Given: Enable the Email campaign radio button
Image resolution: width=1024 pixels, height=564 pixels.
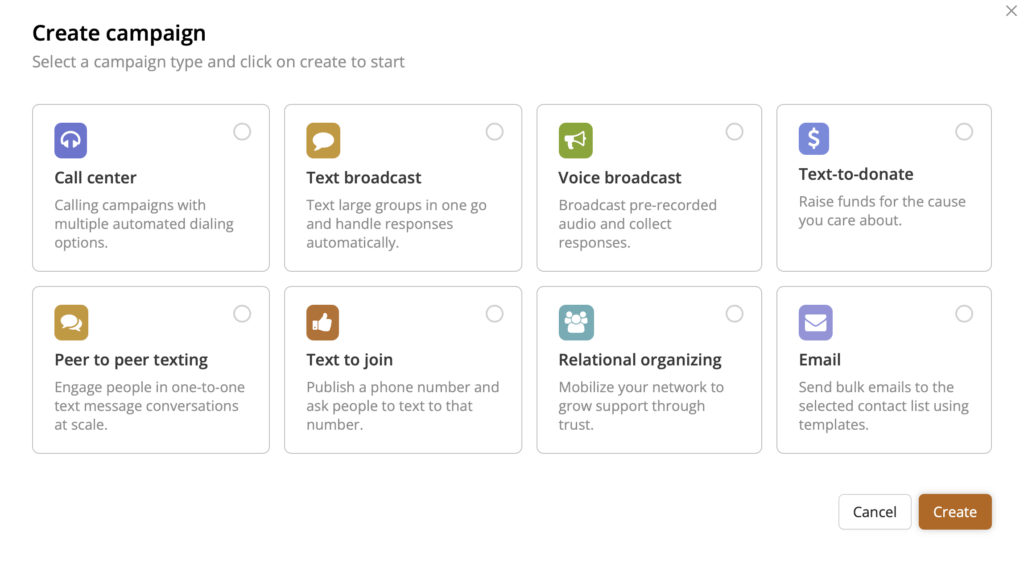Looking at the screenshot, I should pos(964,314).
